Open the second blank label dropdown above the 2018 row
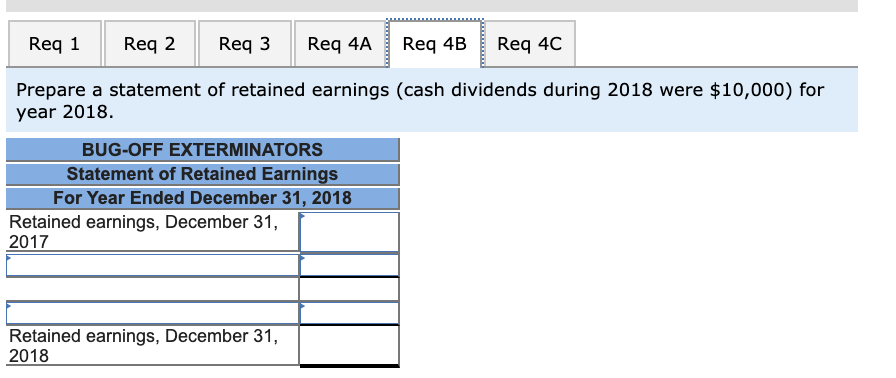 tap(153, 313)
